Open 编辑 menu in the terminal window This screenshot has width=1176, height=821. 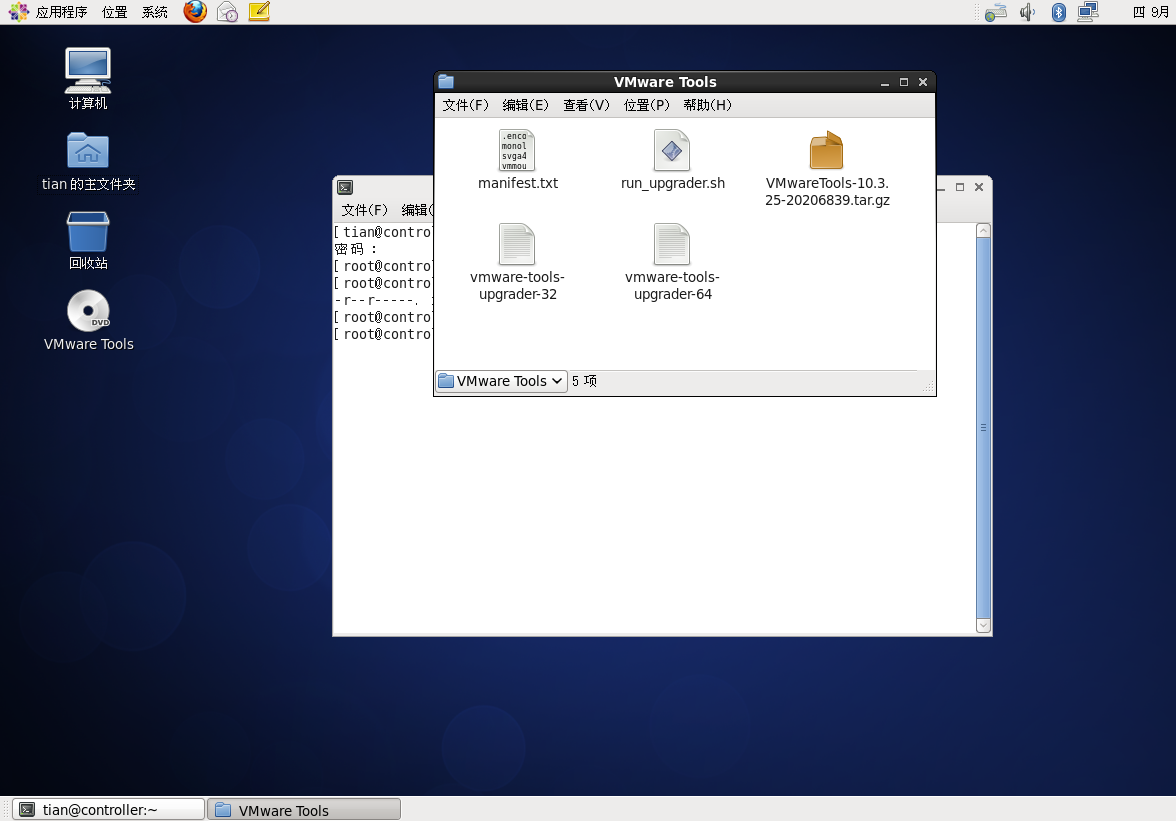(416, 210)
